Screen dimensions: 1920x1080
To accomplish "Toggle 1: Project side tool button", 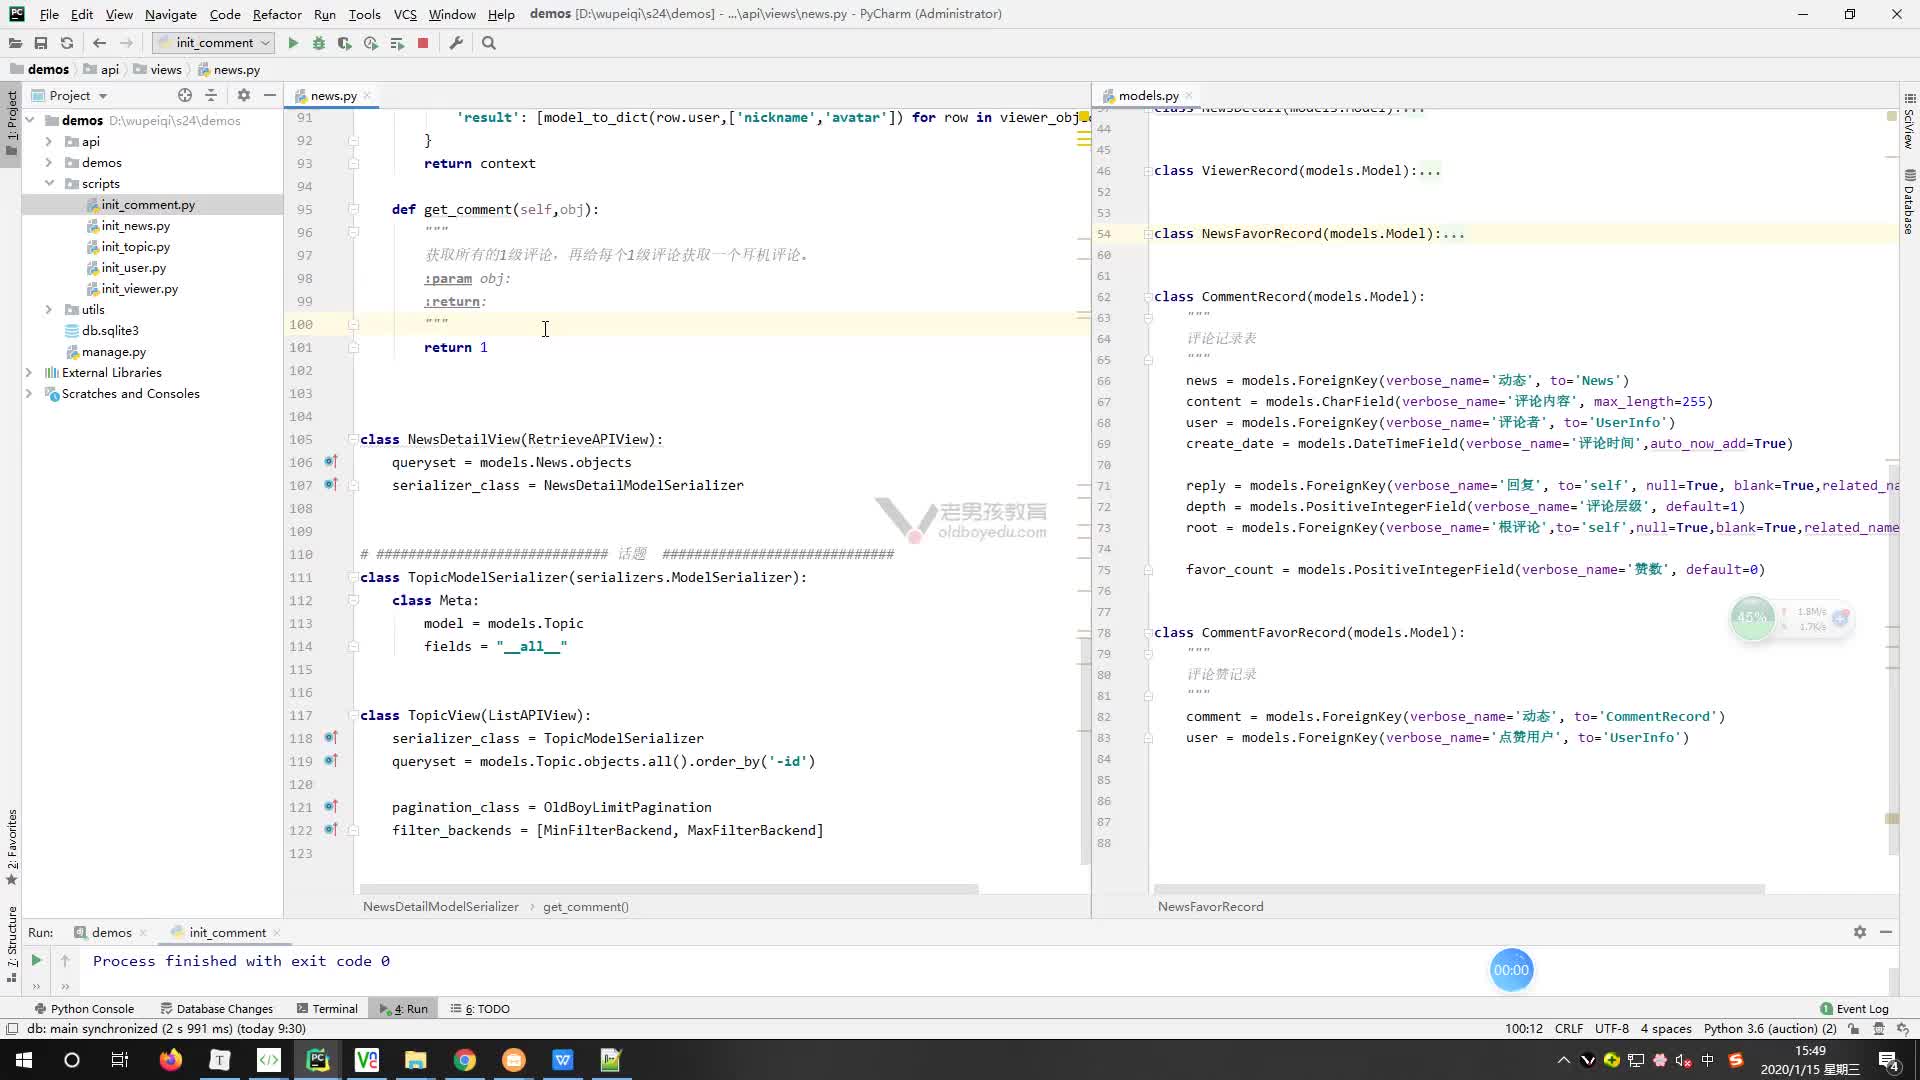I will point(11,122).
